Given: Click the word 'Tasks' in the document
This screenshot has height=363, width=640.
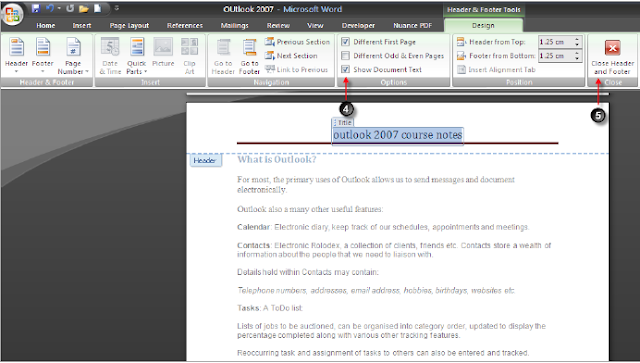Looking at the screenshot, I should 248,308.
